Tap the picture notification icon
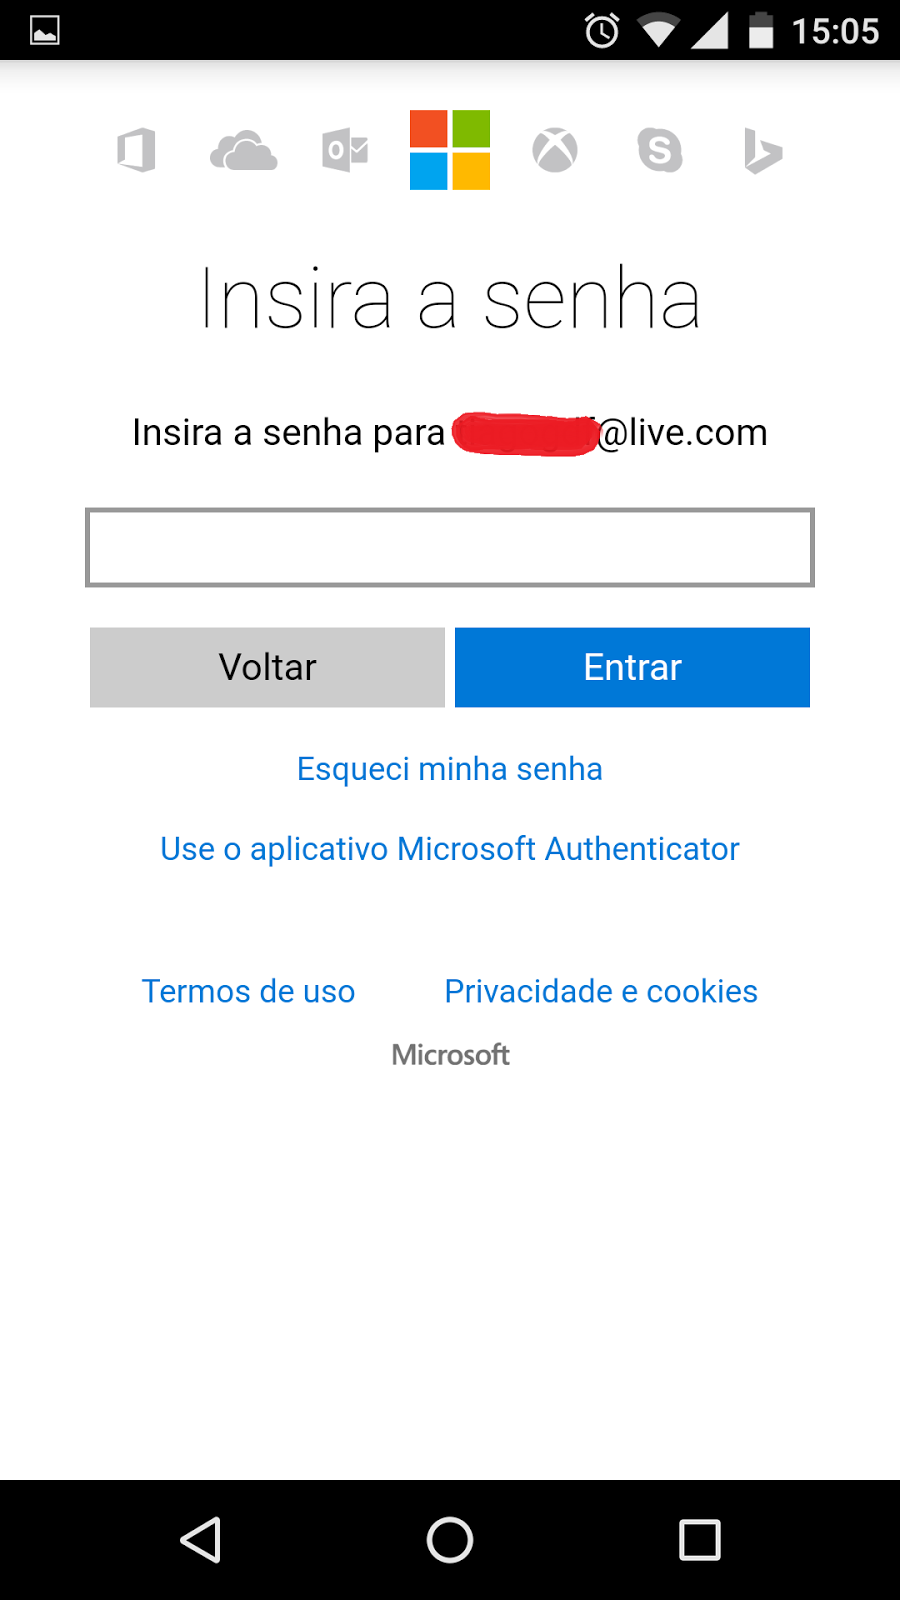 click(45, 31)
